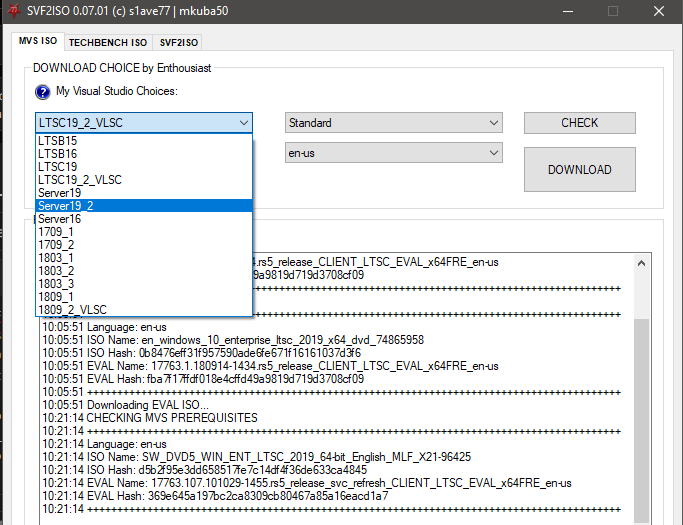Screen dimensions: 683x525
Task: Open the Standard edition dropdown
Action: [394, 123]
